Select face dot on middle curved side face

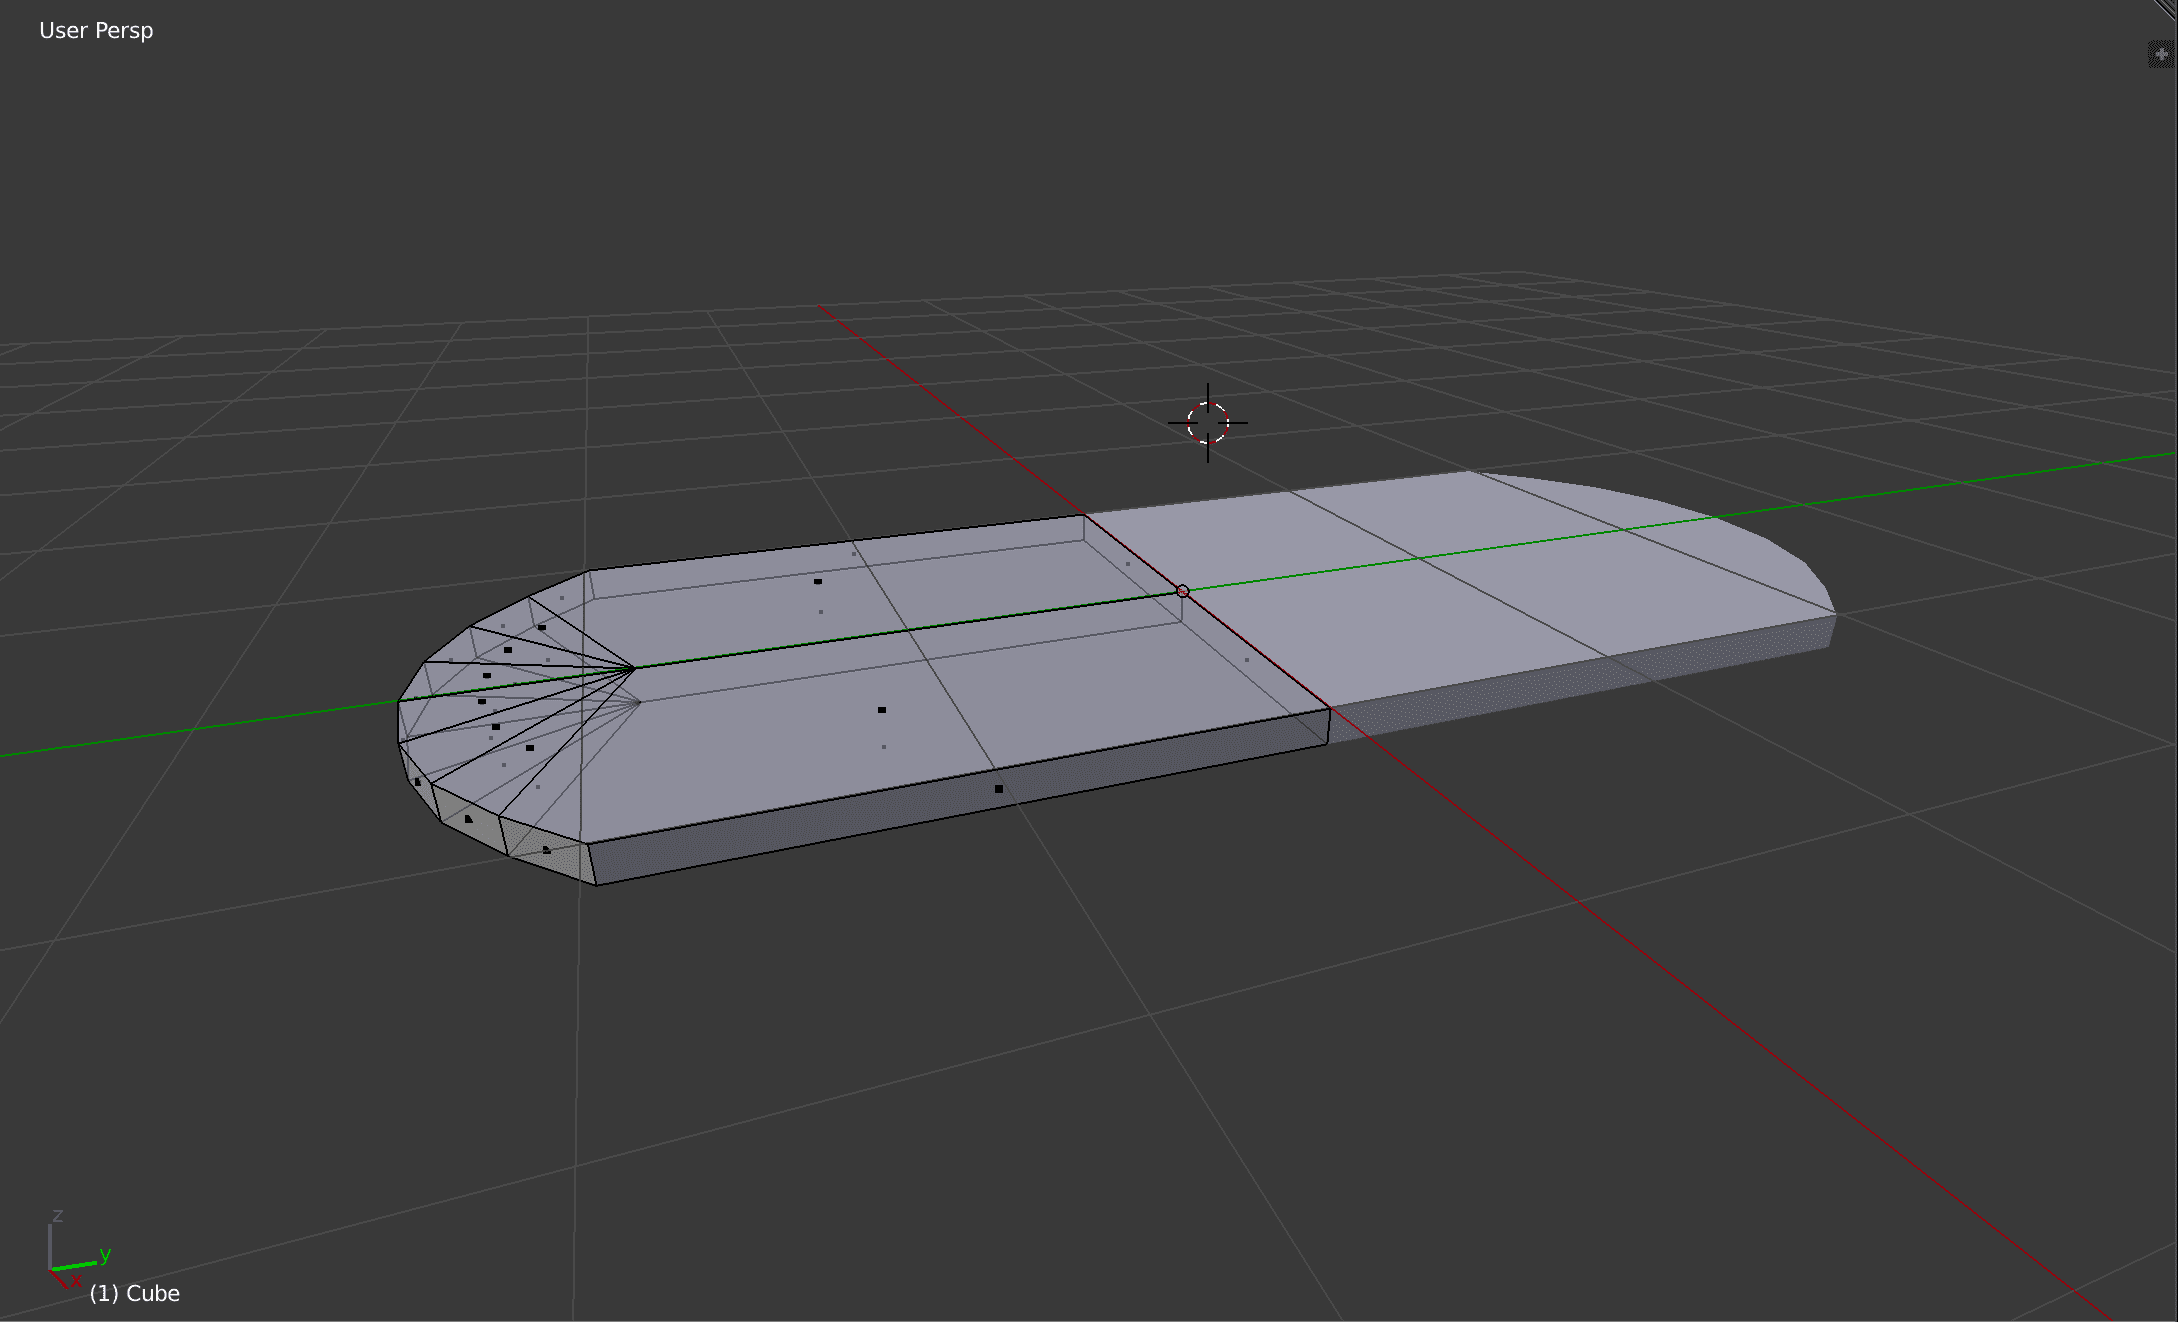tap(468, 819)
